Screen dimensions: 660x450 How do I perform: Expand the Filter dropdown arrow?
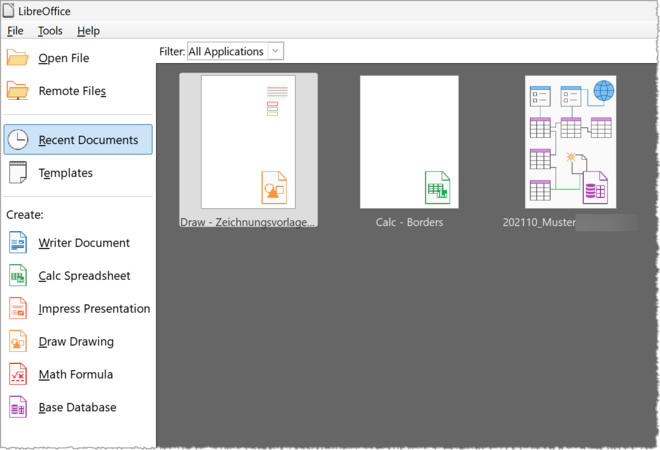[x=275, y=51]
